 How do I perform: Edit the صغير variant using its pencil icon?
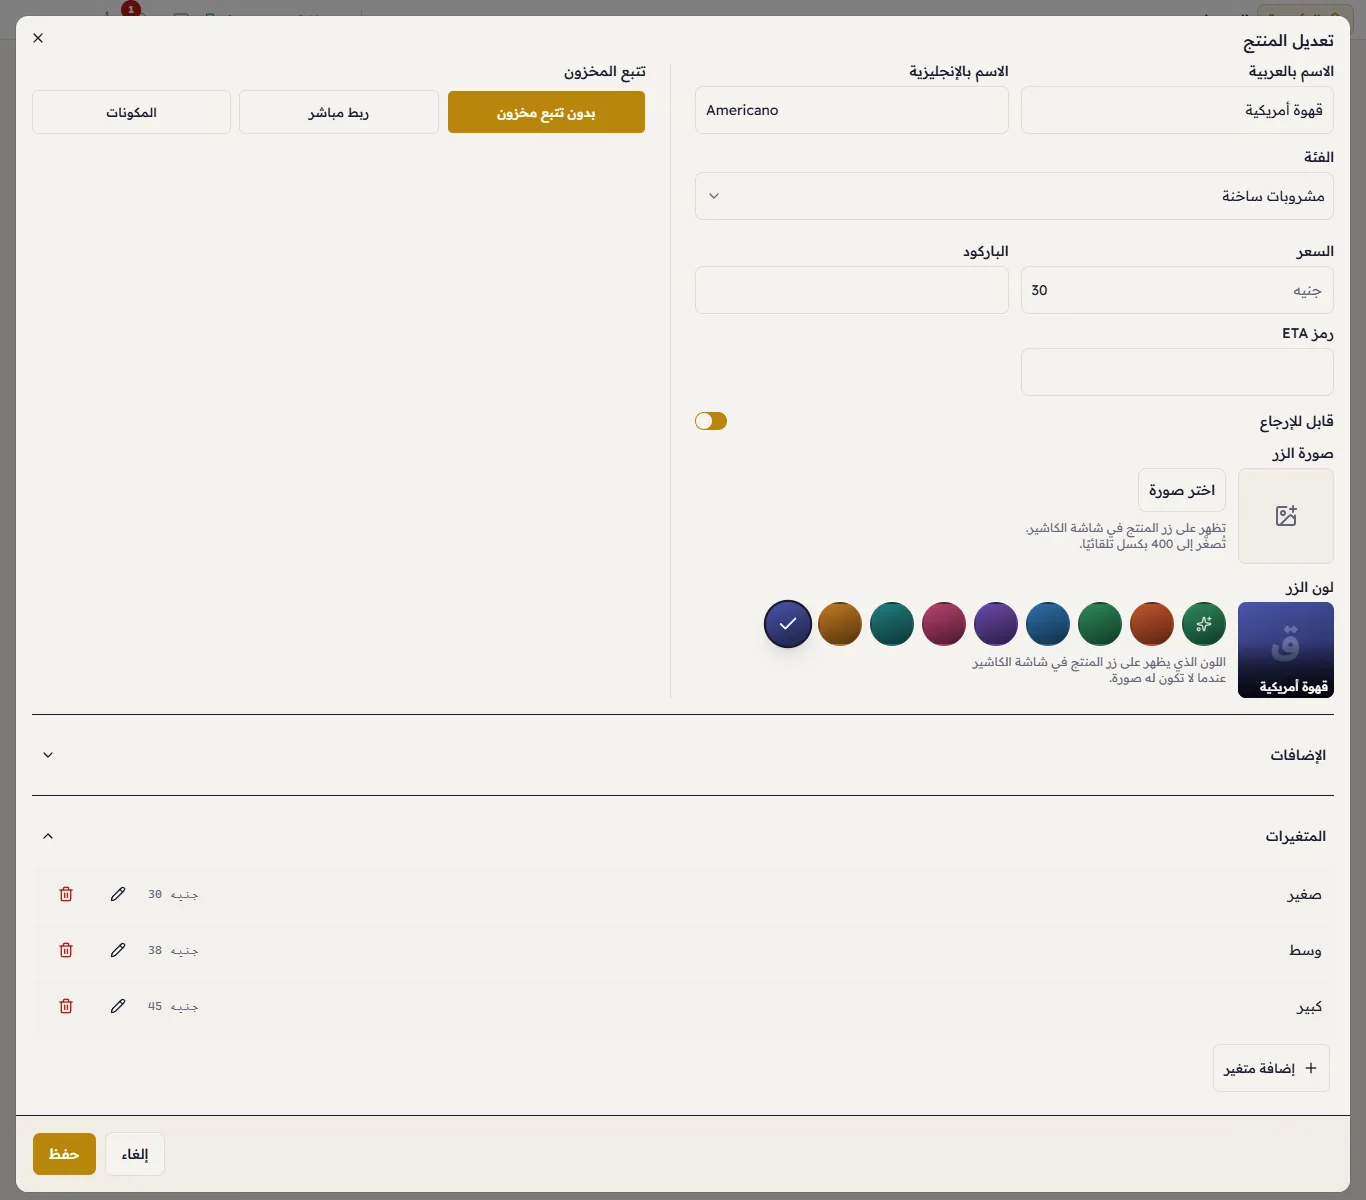(x=118, y=894)
